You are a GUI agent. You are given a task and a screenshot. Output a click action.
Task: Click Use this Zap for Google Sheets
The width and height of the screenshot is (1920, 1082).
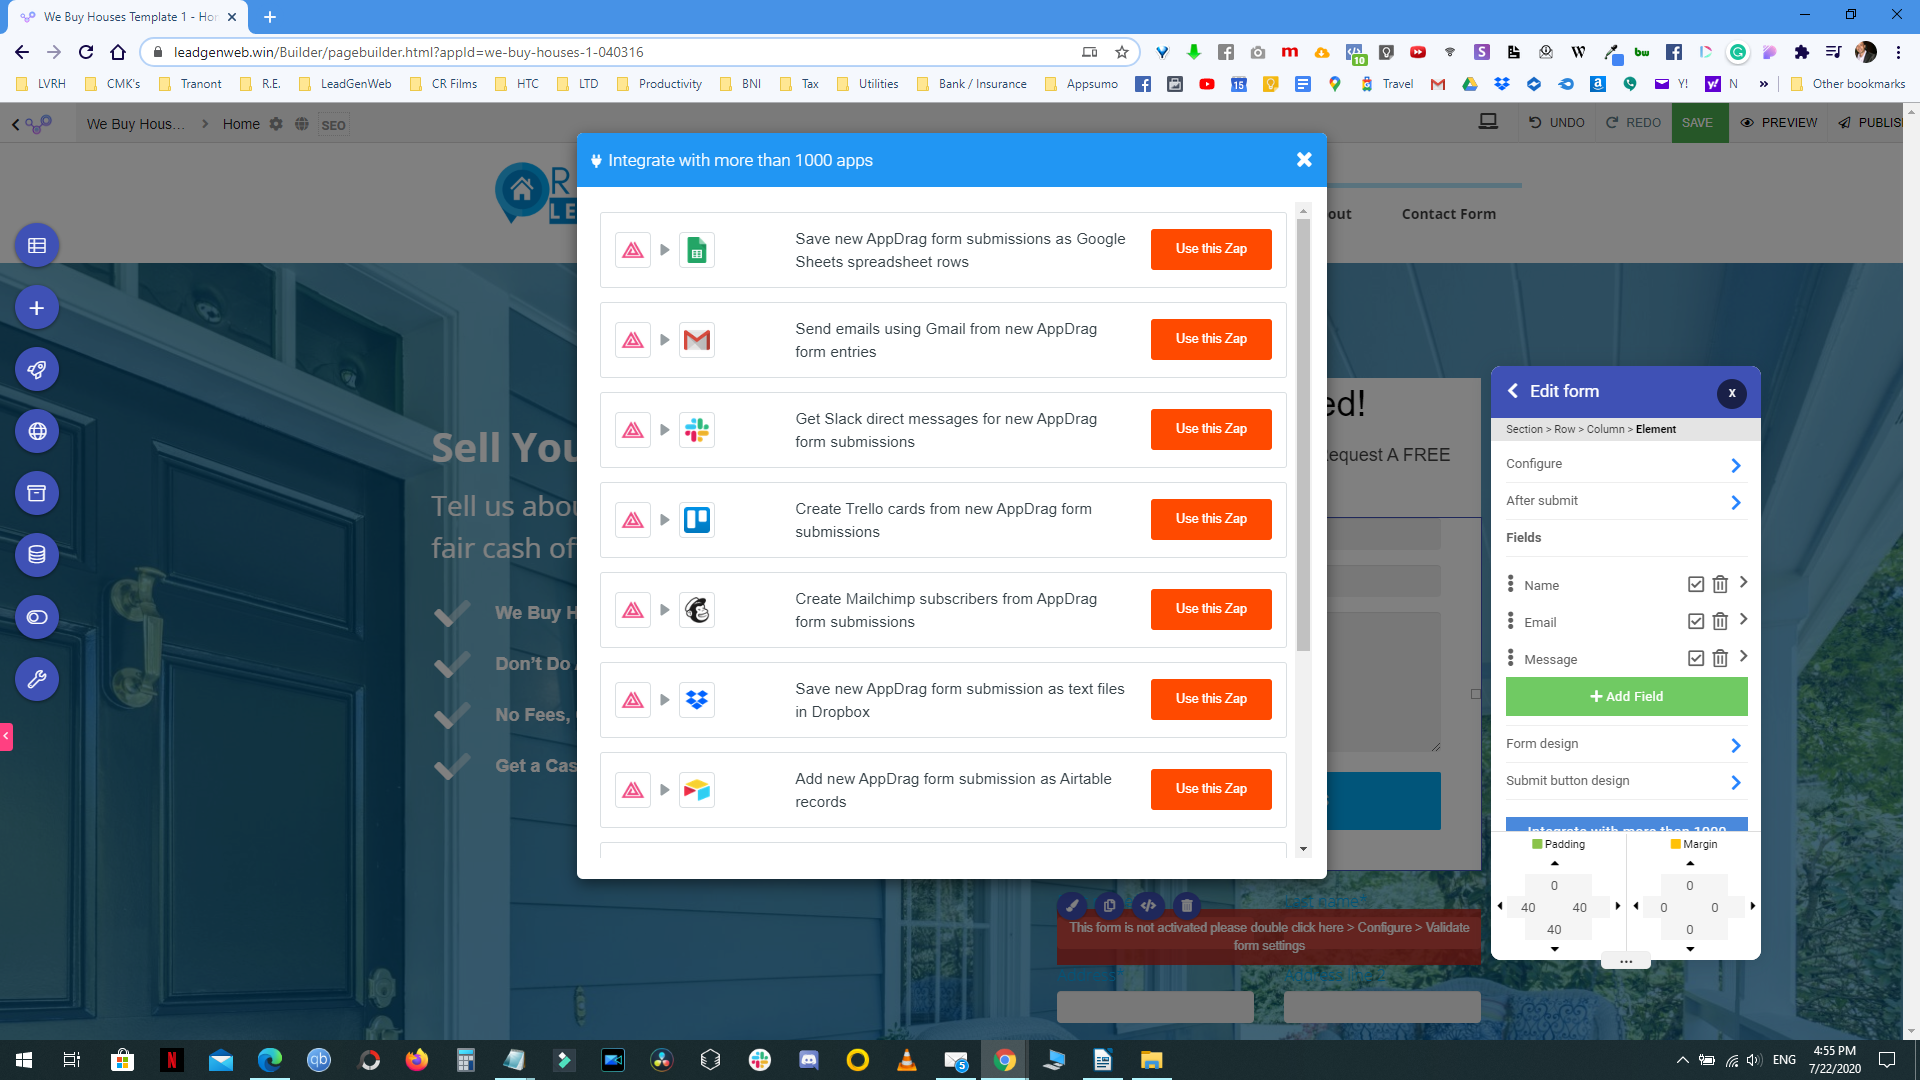coord(1211,249)
